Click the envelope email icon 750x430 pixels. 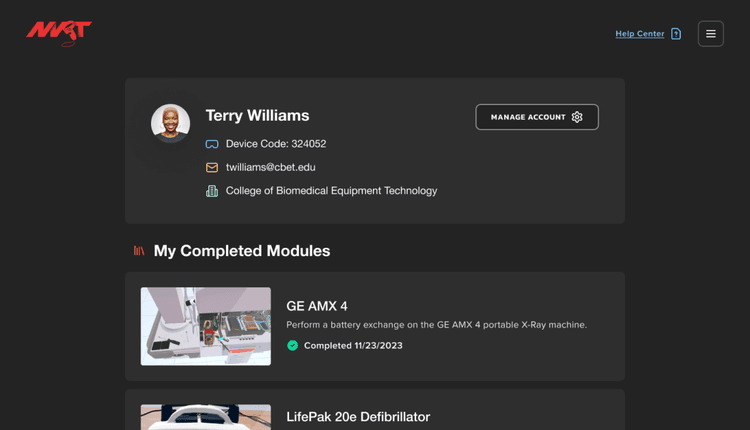pyautogui.click(x=212, y=167)
